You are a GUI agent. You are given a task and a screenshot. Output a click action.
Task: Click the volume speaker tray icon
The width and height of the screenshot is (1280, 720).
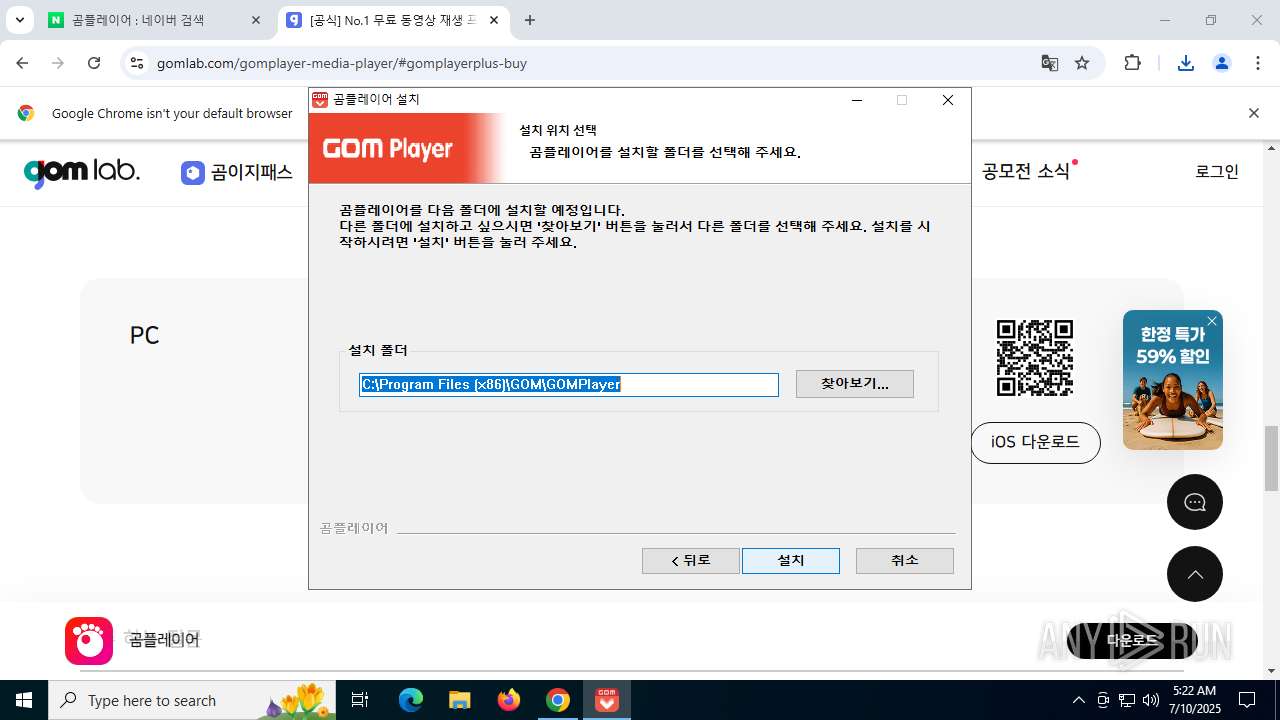[1151, 700]
